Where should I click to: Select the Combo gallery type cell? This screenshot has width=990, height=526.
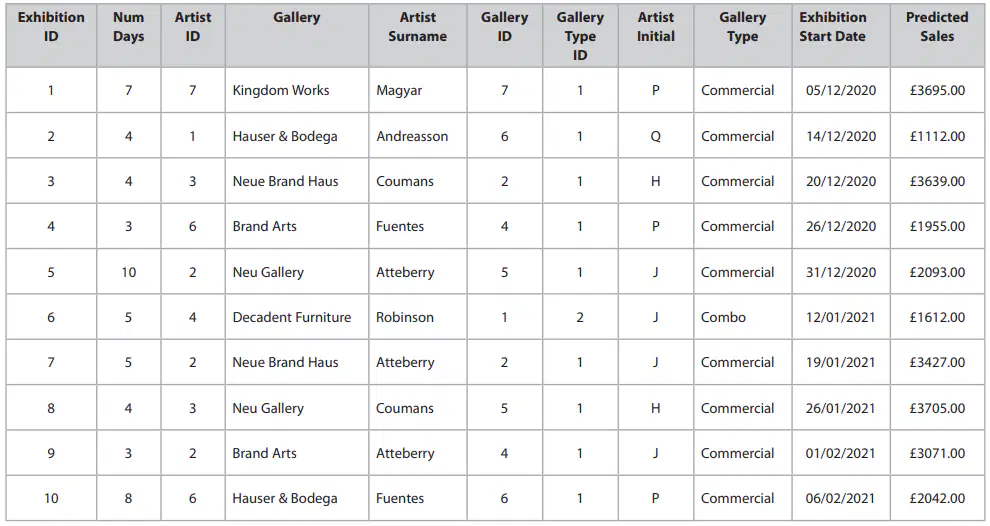742,317
